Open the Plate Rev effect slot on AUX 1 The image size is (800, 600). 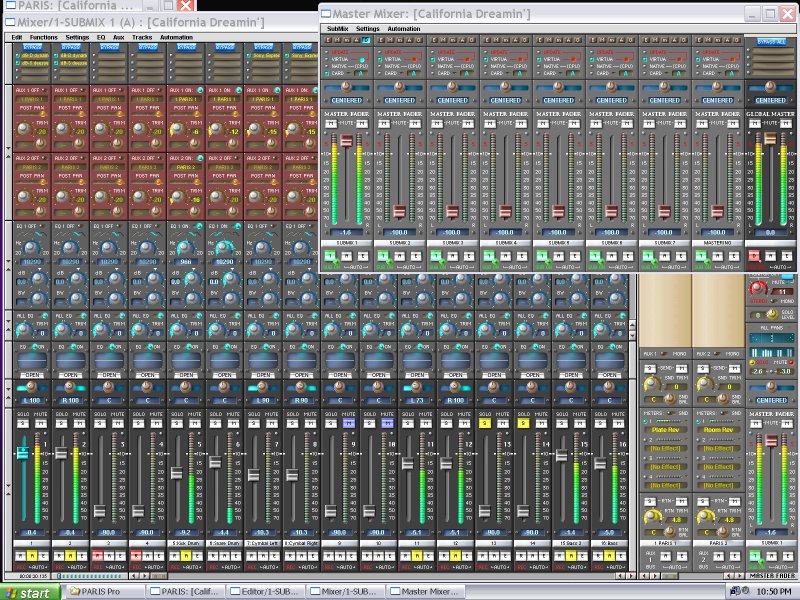click(666, 430)
